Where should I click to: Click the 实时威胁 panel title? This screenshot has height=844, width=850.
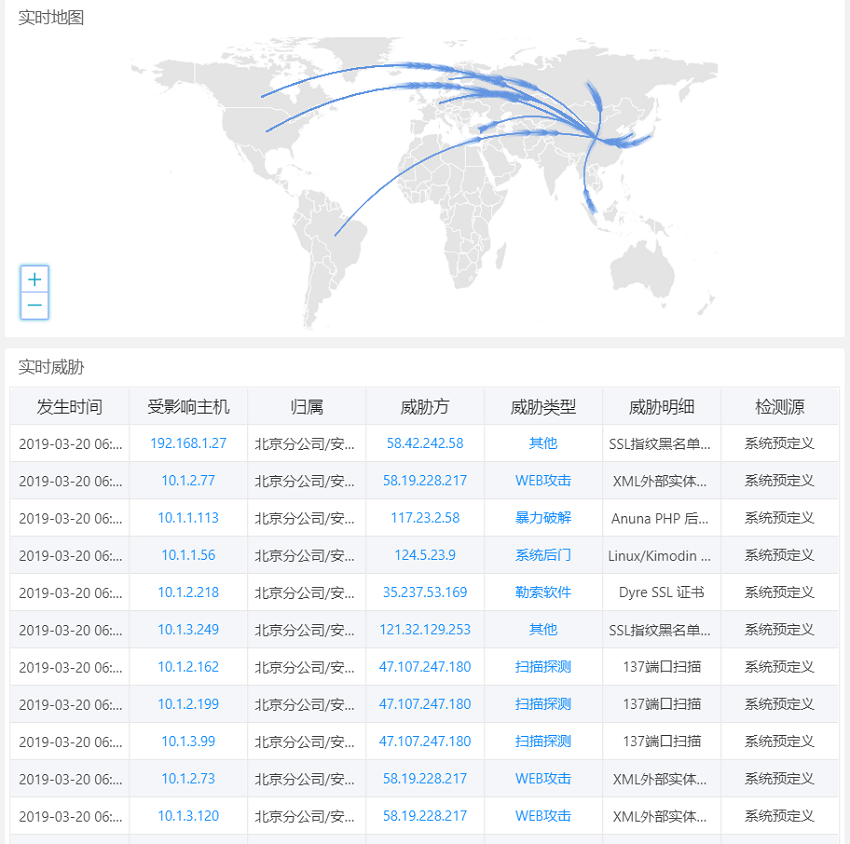point(51,367)
